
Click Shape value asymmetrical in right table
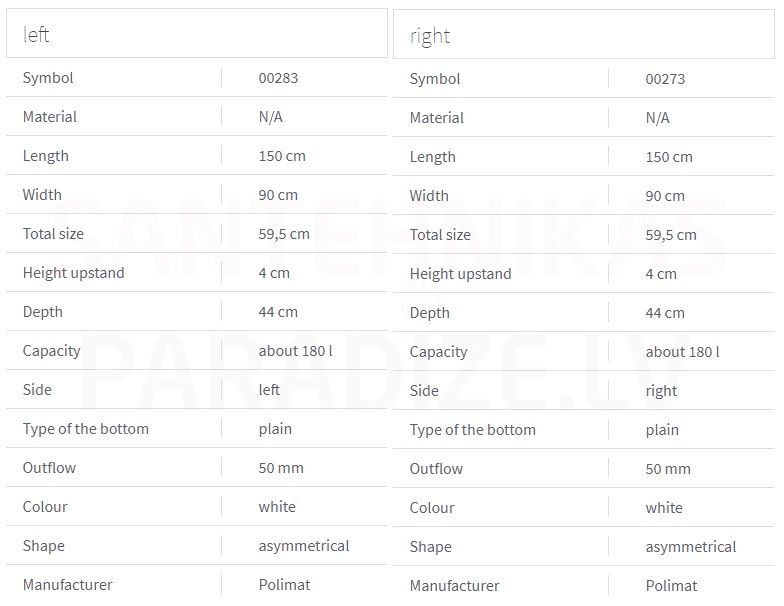[690, 547]
